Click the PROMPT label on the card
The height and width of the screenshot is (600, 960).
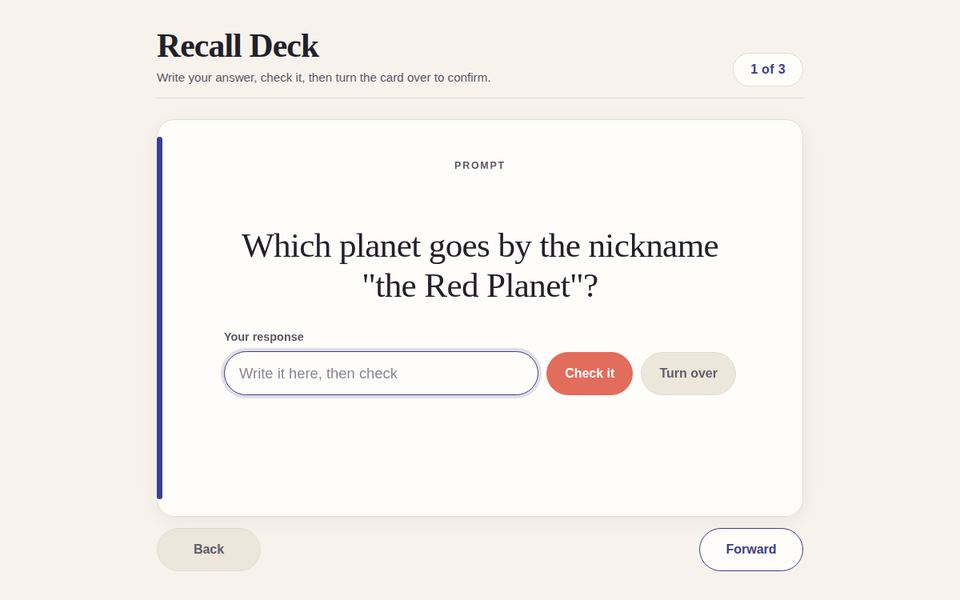click(x=479, y=165)
